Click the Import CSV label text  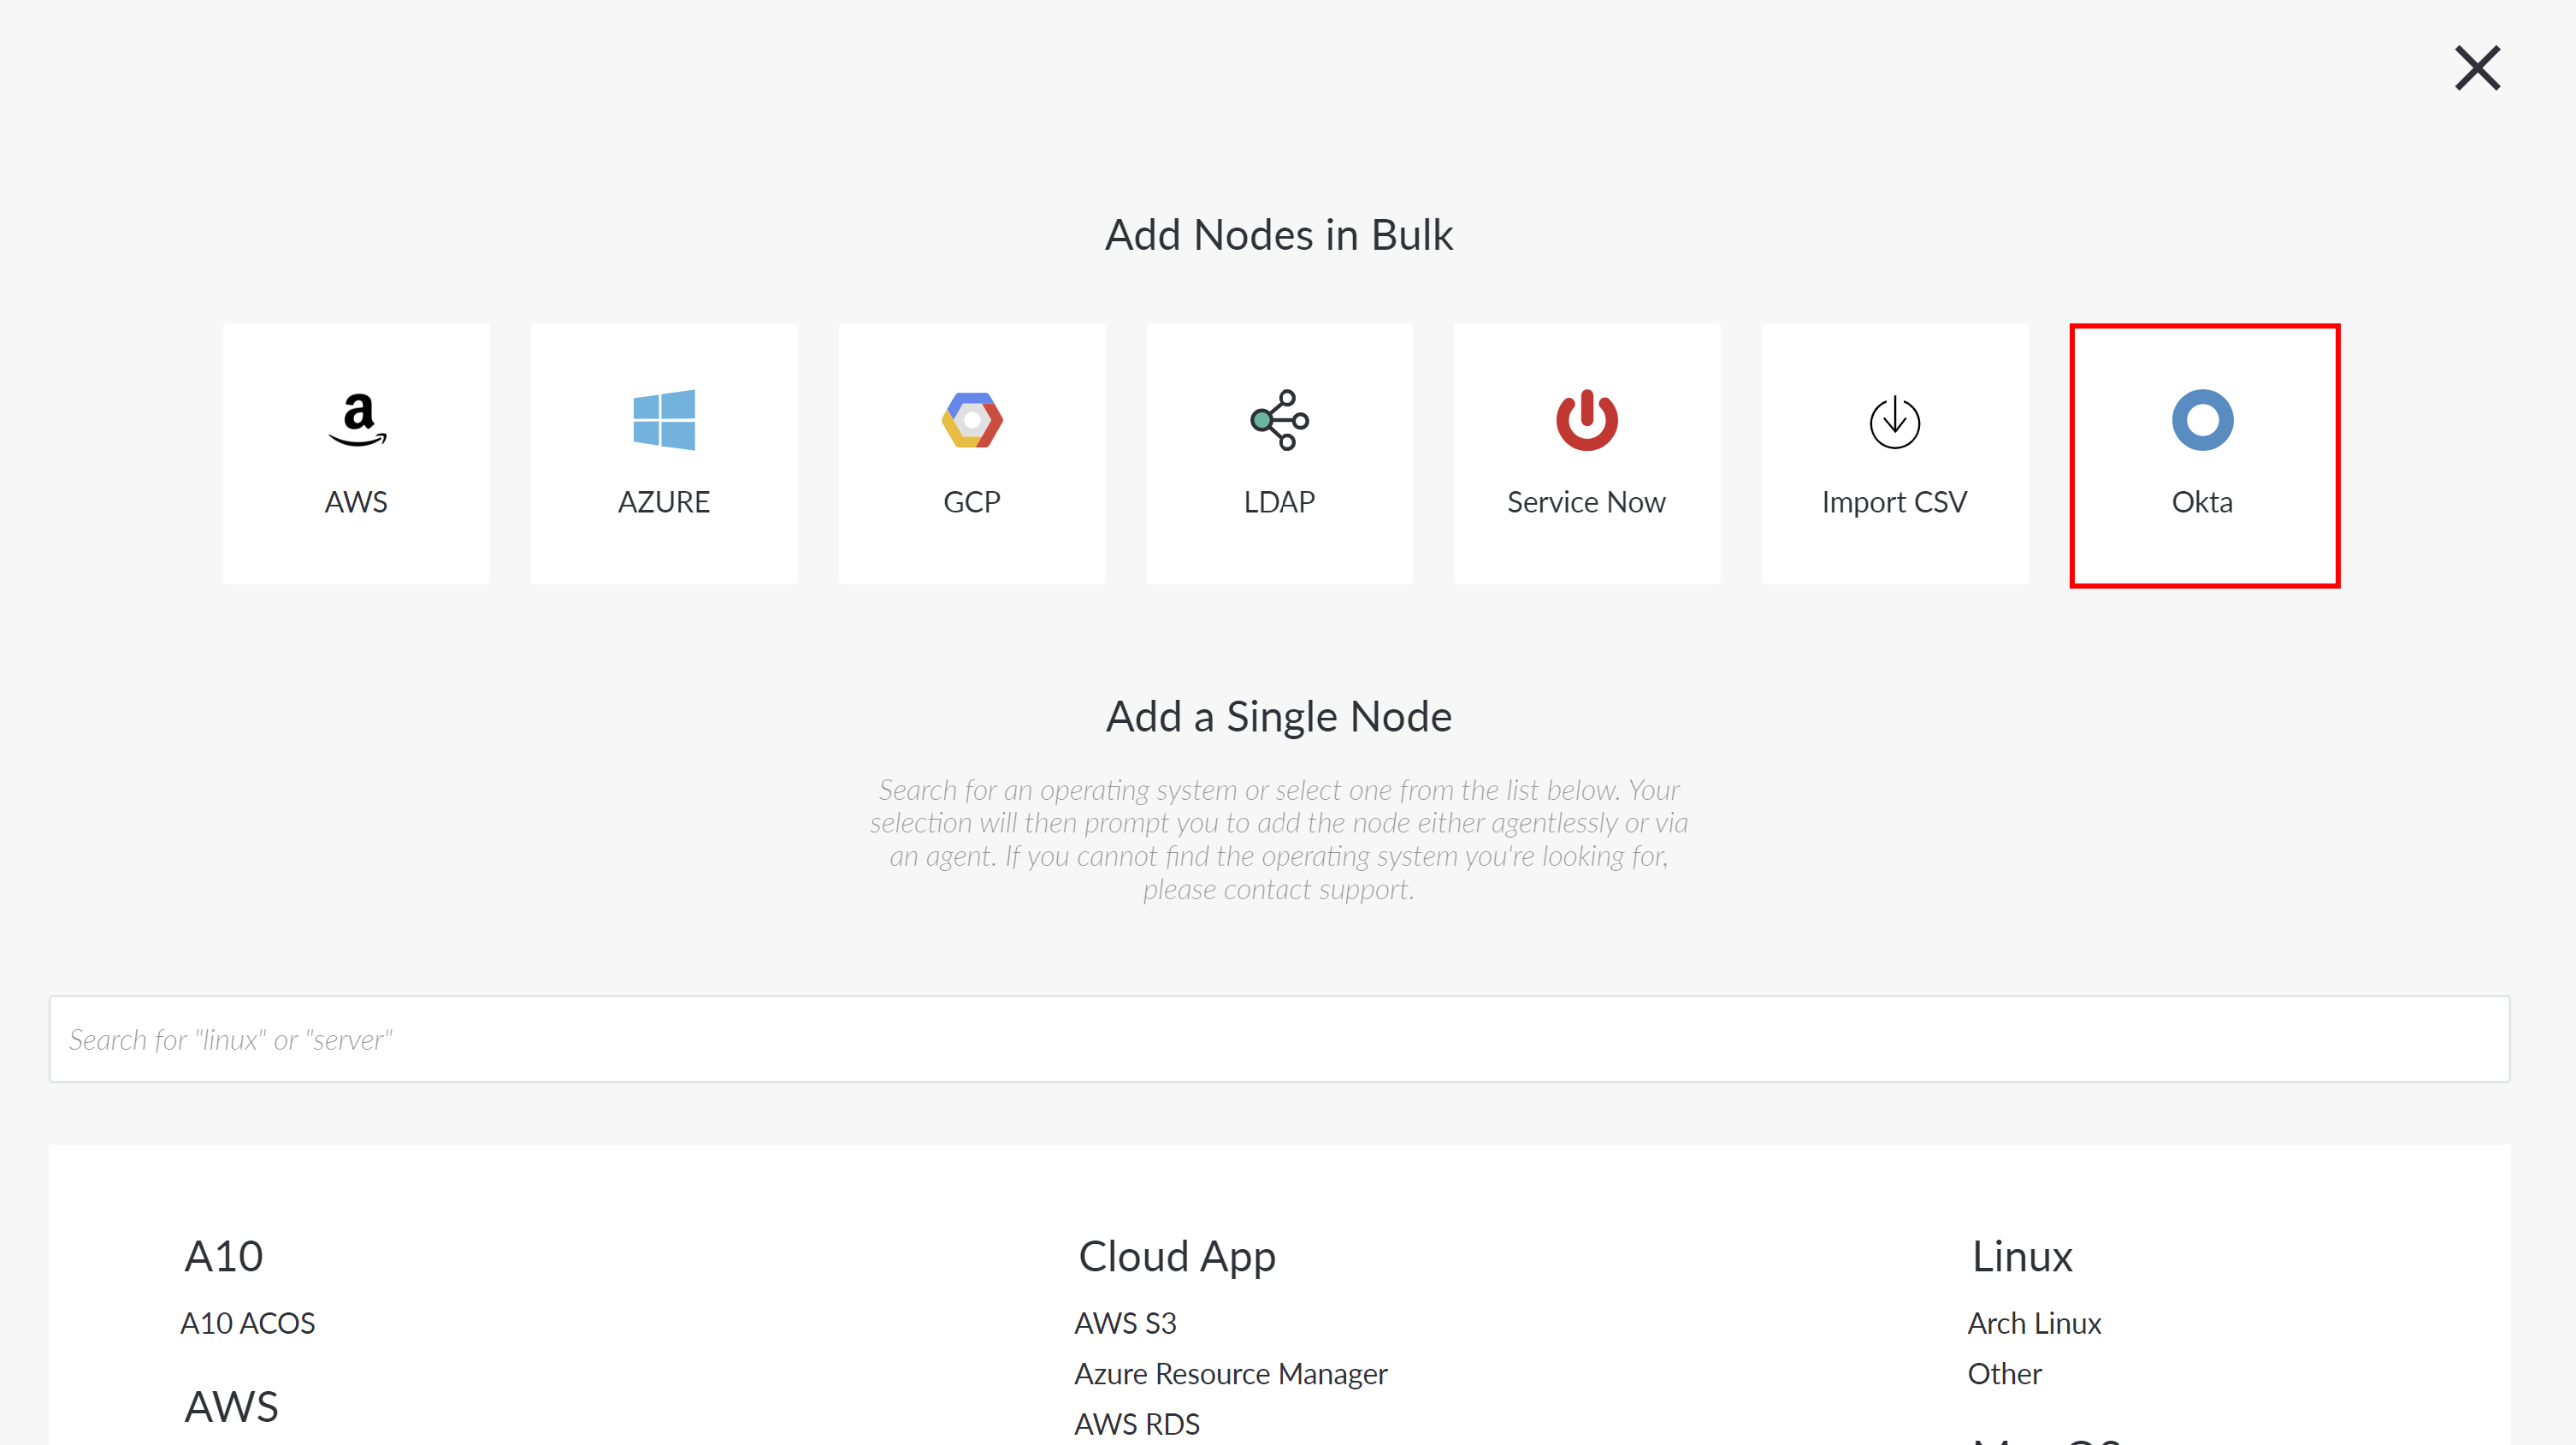[1894, 501]
